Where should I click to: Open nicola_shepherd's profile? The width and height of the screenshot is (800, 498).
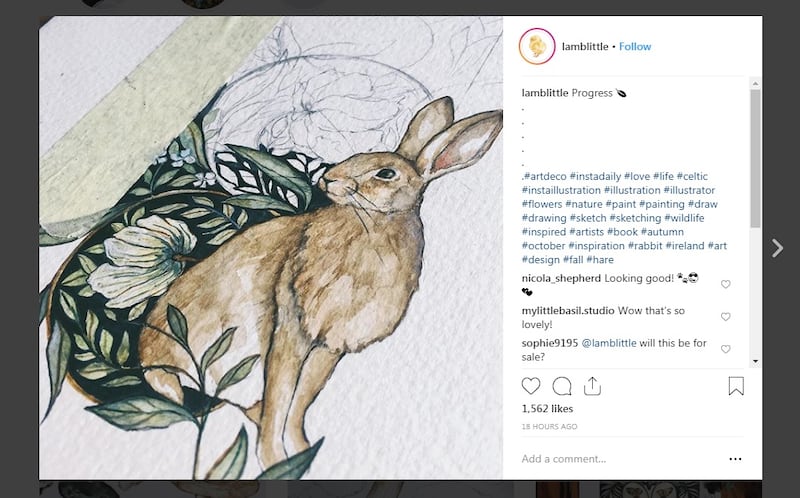coord(561,278)
